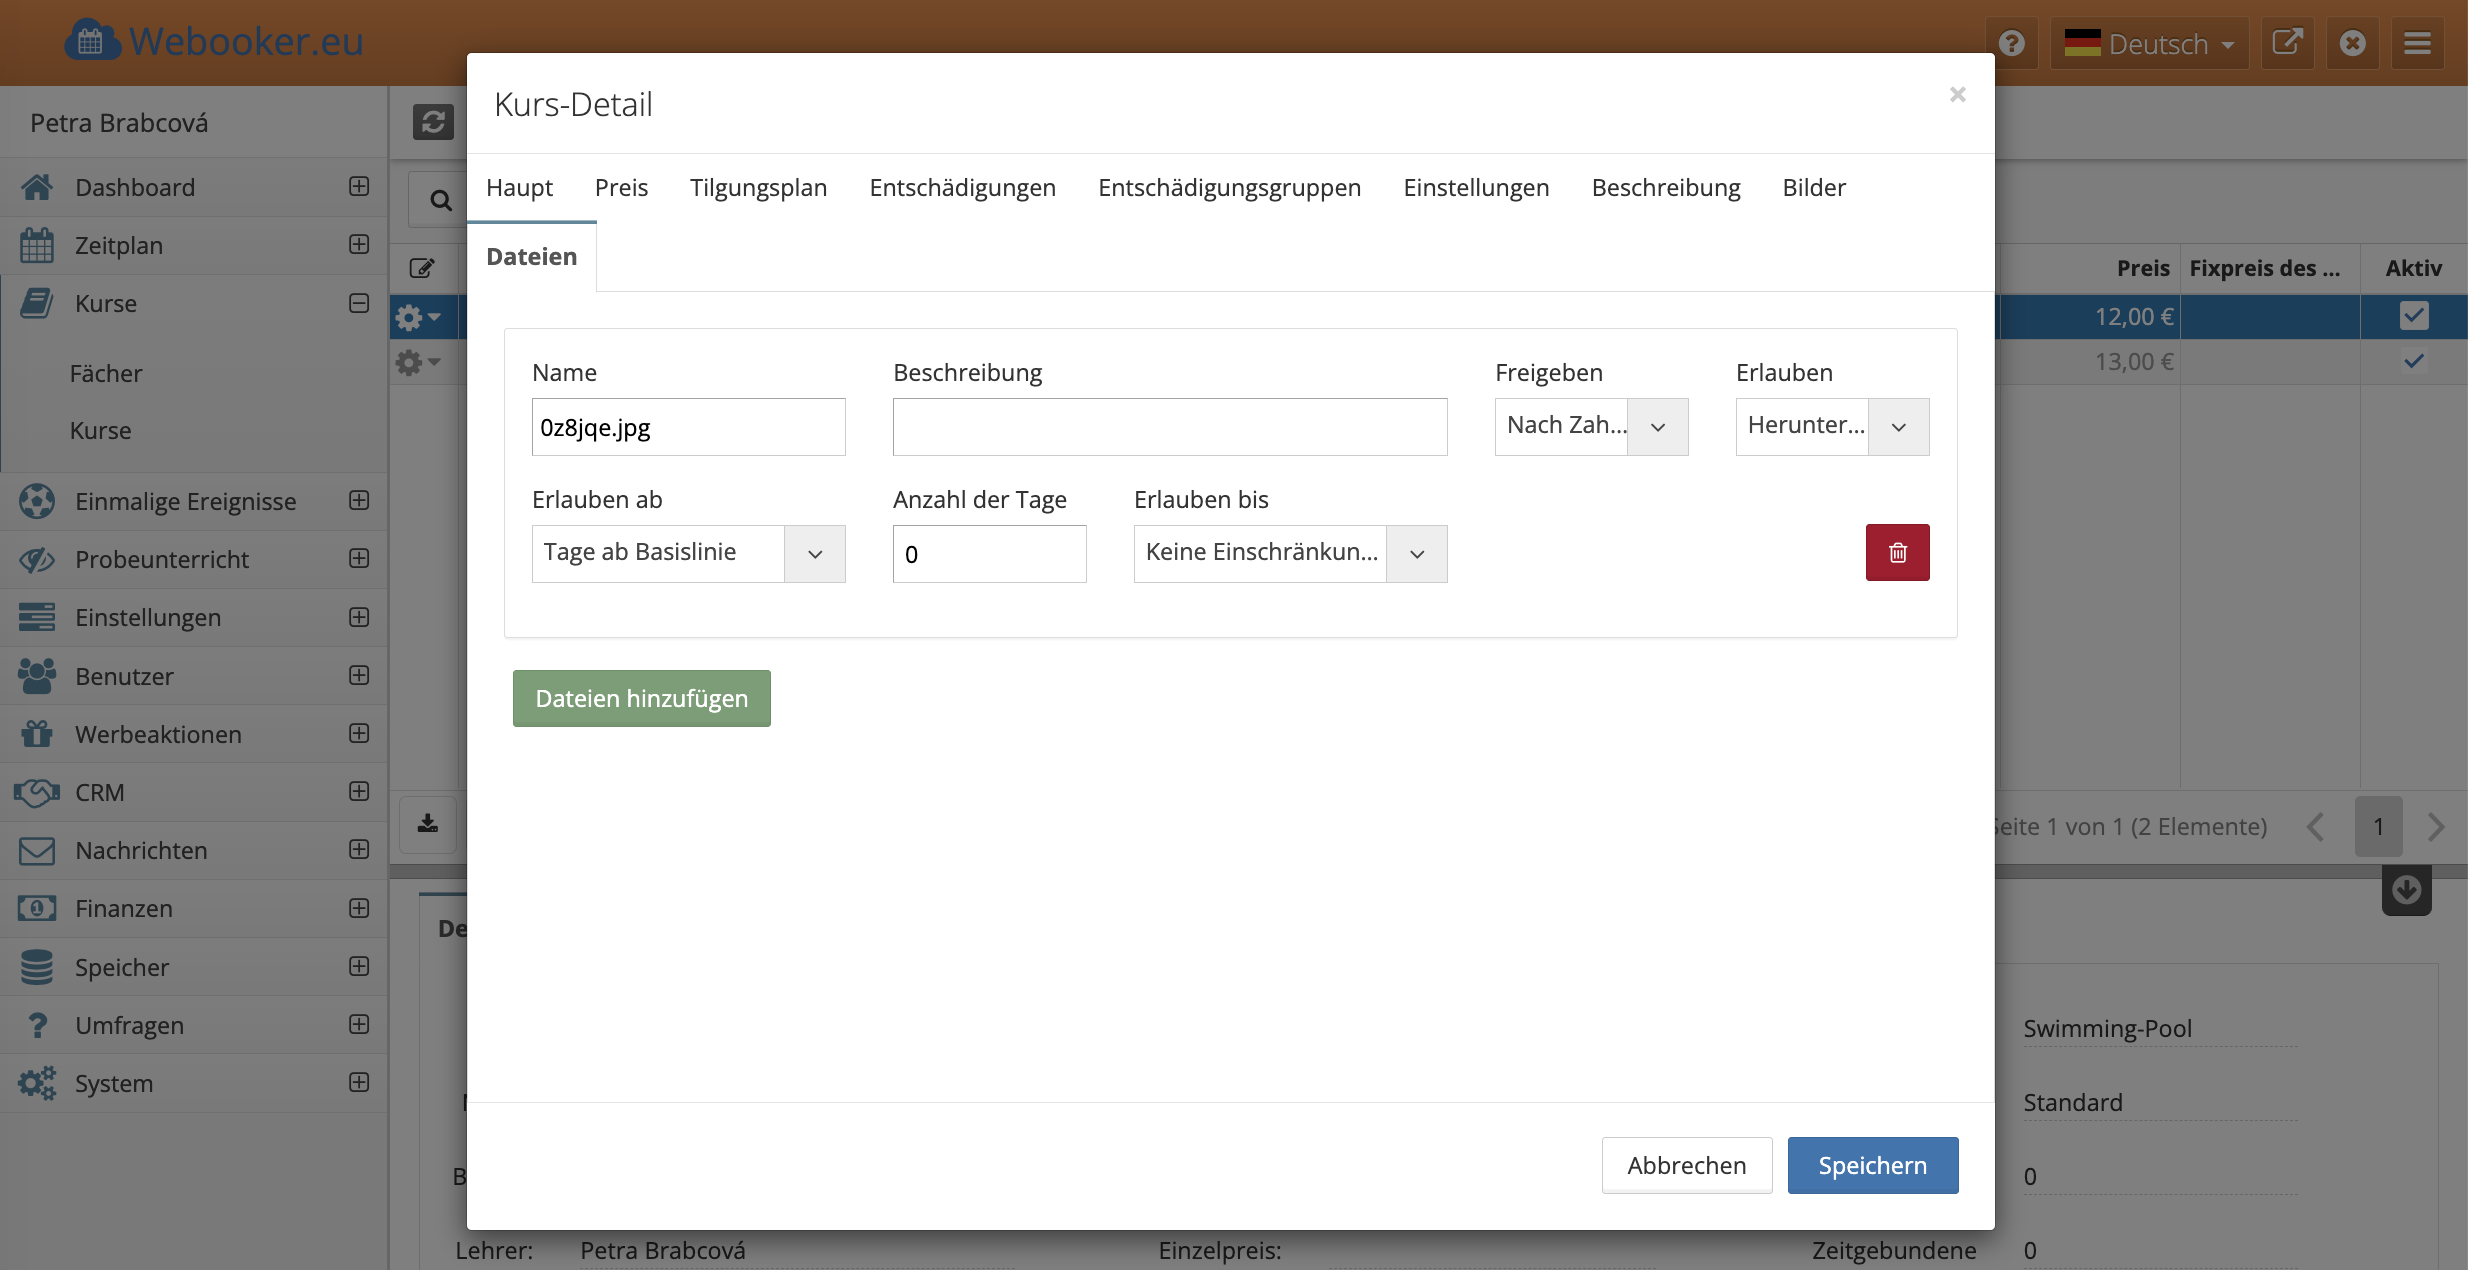The image size is (2468, 1270).
Task: Open the Nachrichten envelope item
Action: point(141,850)
